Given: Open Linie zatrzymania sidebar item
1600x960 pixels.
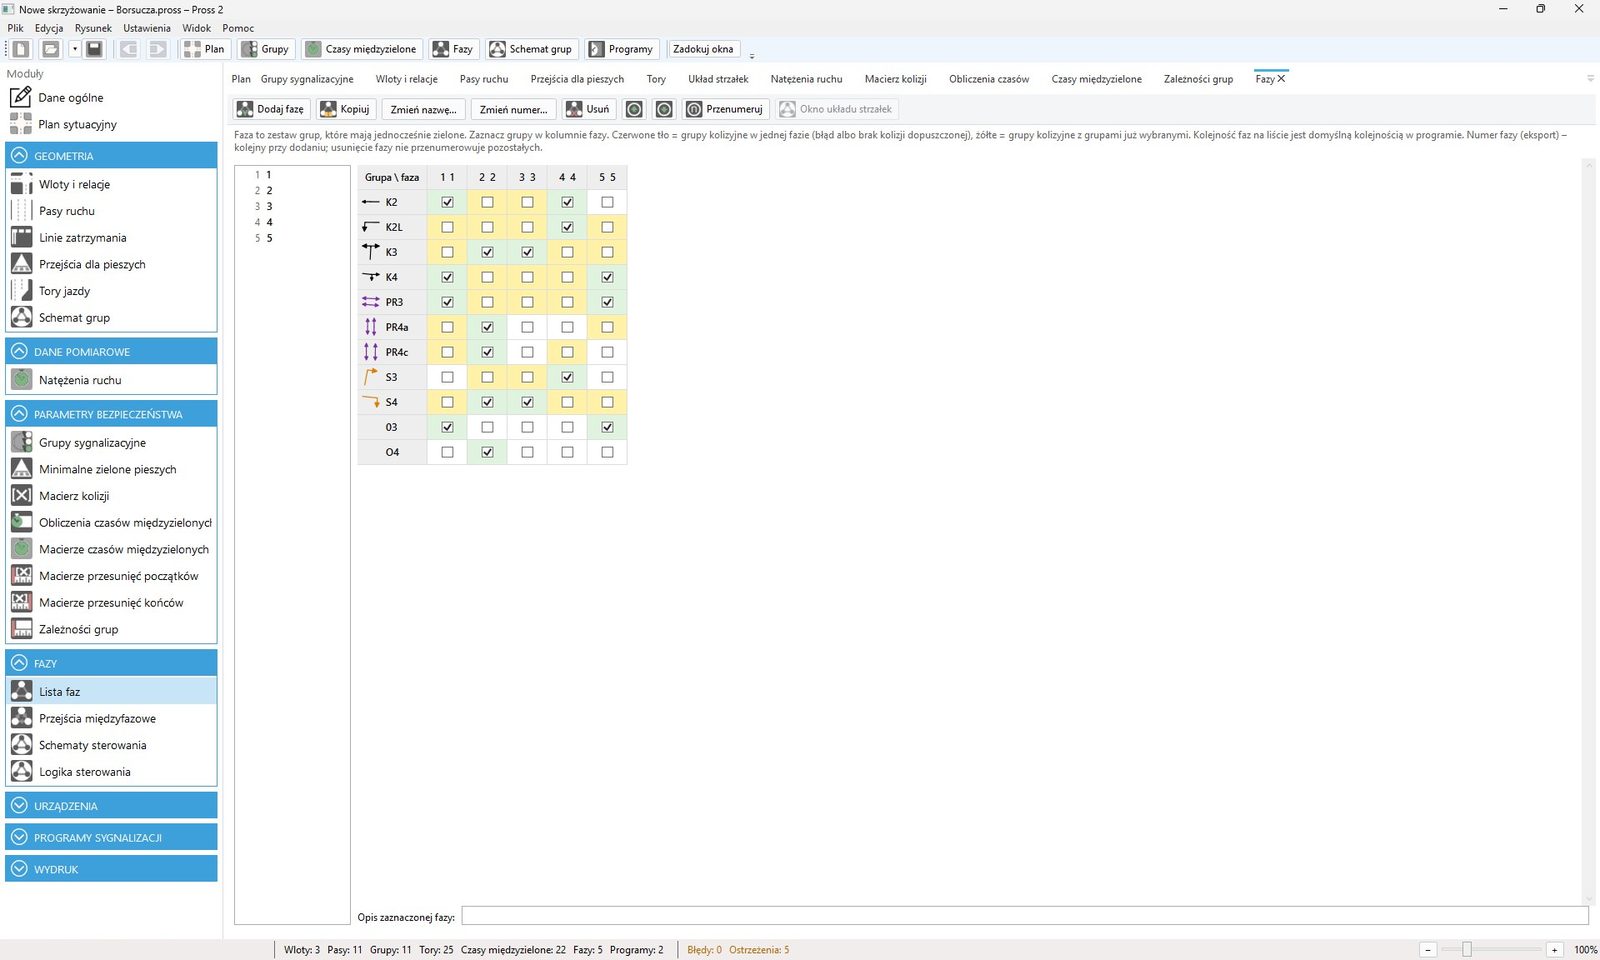Looking at the screenshot, I should [x=82, y=238].
